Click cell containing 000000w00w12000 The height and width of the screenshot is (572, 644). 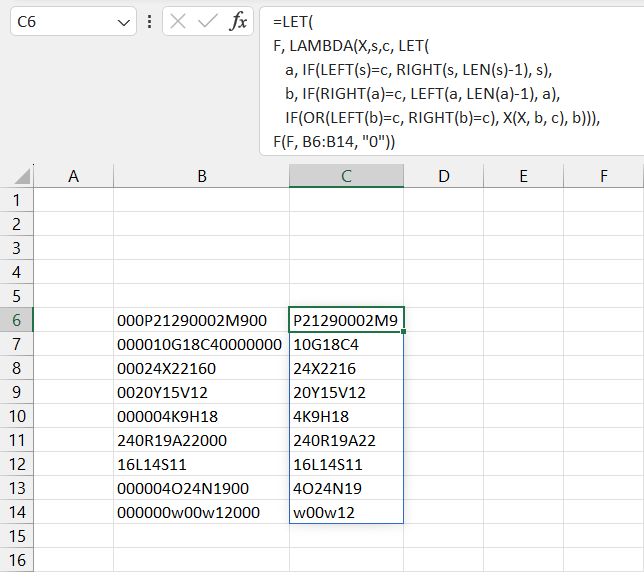(202, 512)
